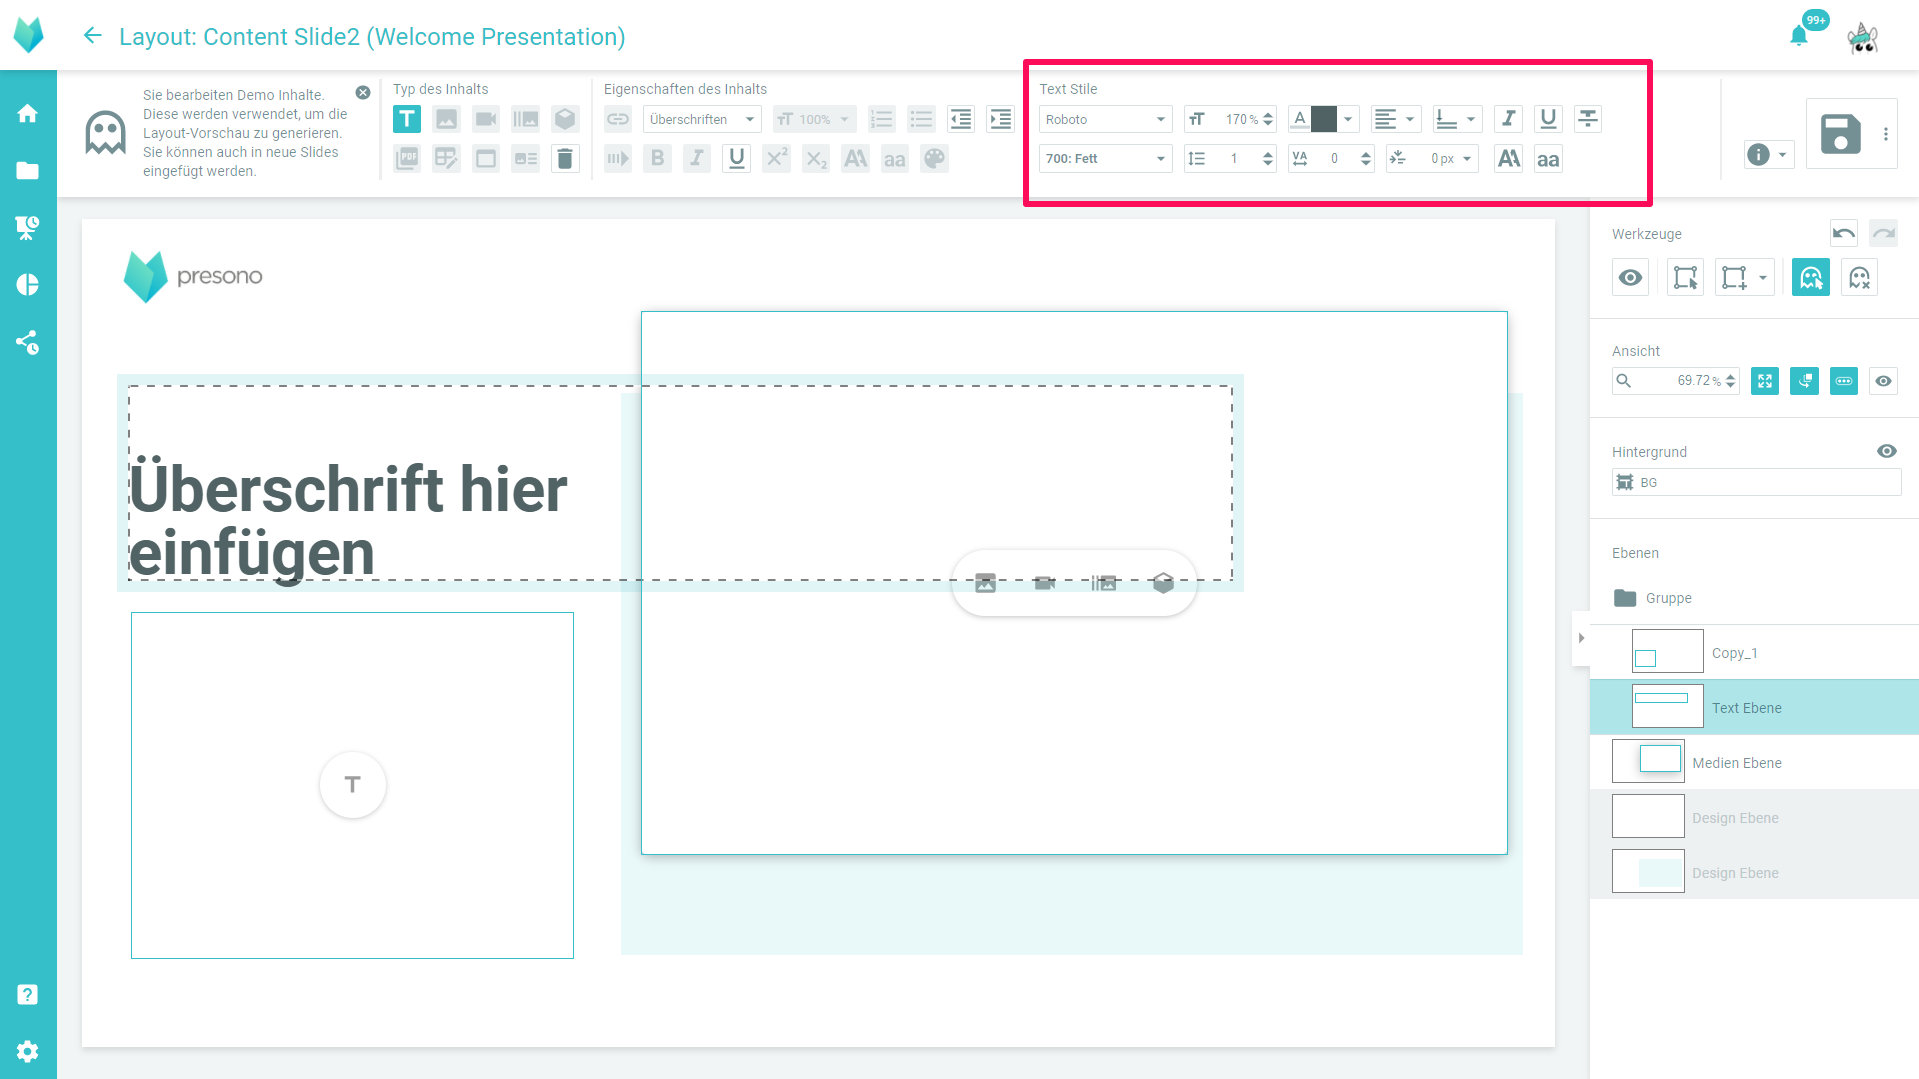Viewport: 1919px width, 1079px height.
Task: Toggle the highlighted ghost mode tool
Action: pos(1810,277)
